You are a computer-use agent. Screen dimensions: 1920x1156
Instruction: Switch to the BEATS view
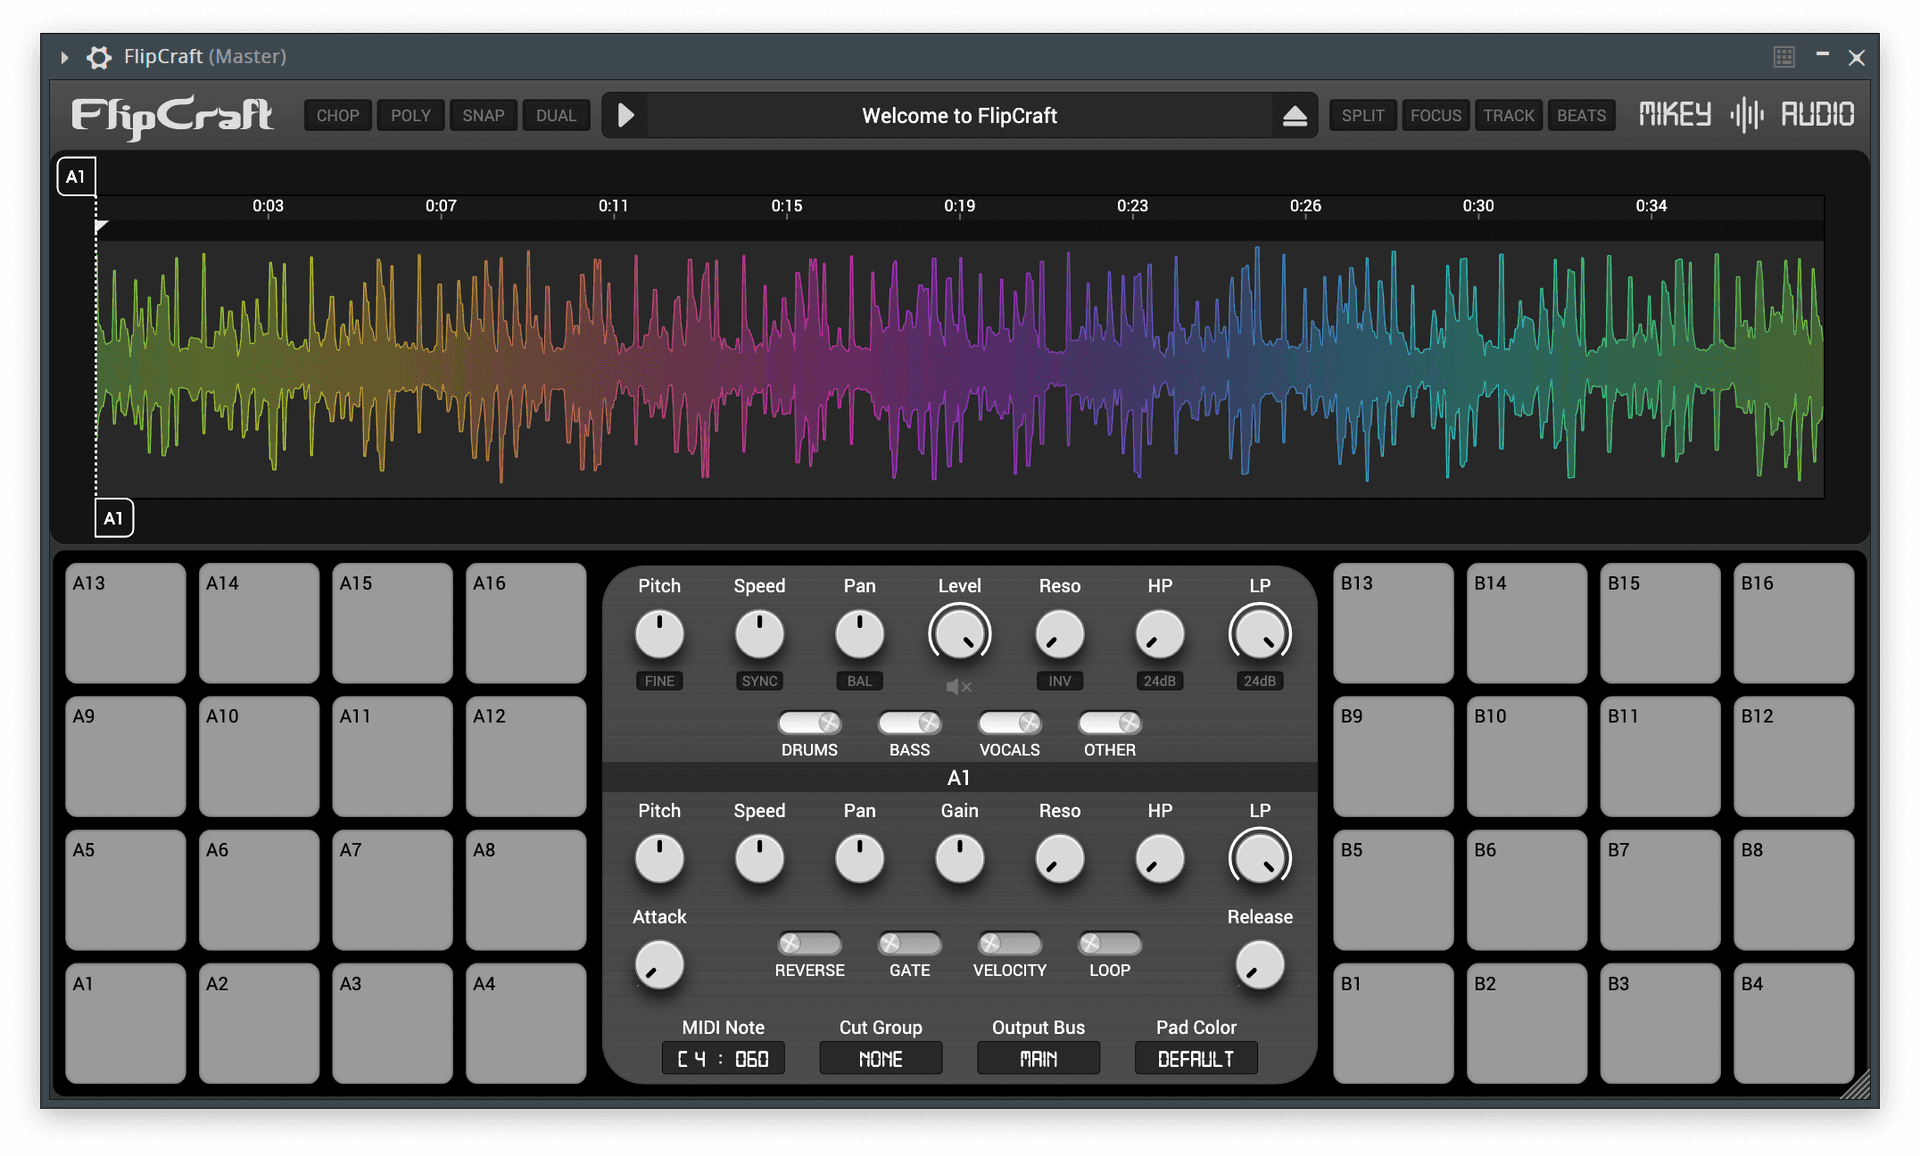[1582, 115]
